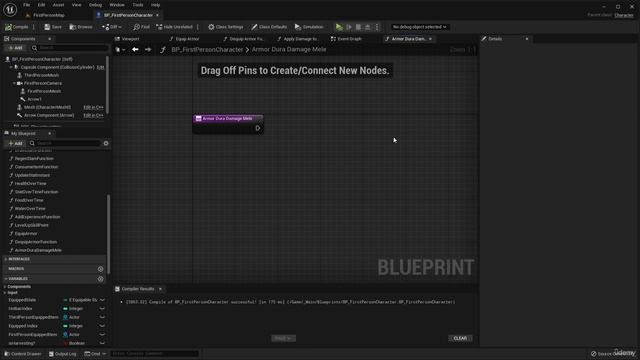This screenshot has height=360, width=640.
Task: Collapse the Capsule Component tree item
Action: click(x=11, y=67)
